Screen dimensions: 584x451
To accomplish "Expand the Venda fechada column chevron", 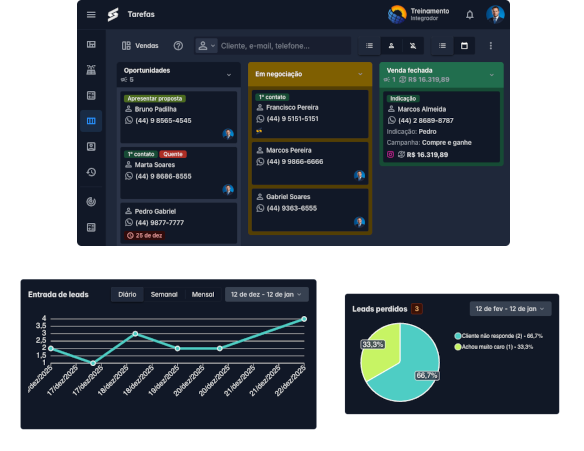I will coord(492,75).
